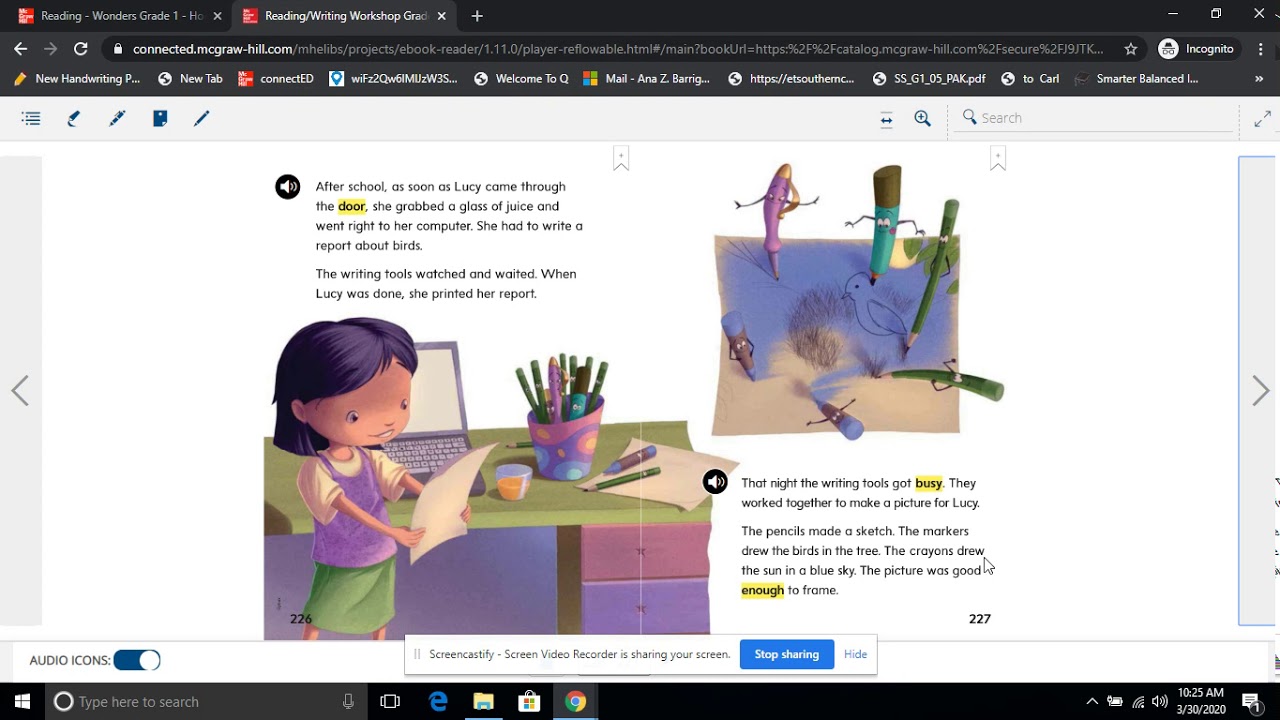Select the pen drawing tool

click(x=202, y=118)
